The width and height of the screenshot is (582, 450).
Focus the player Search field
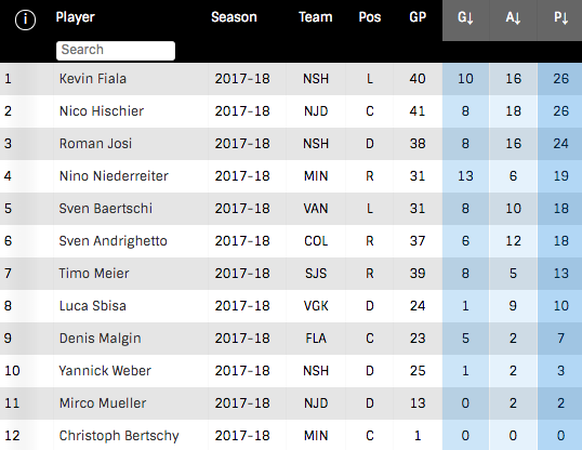point(115,50)
